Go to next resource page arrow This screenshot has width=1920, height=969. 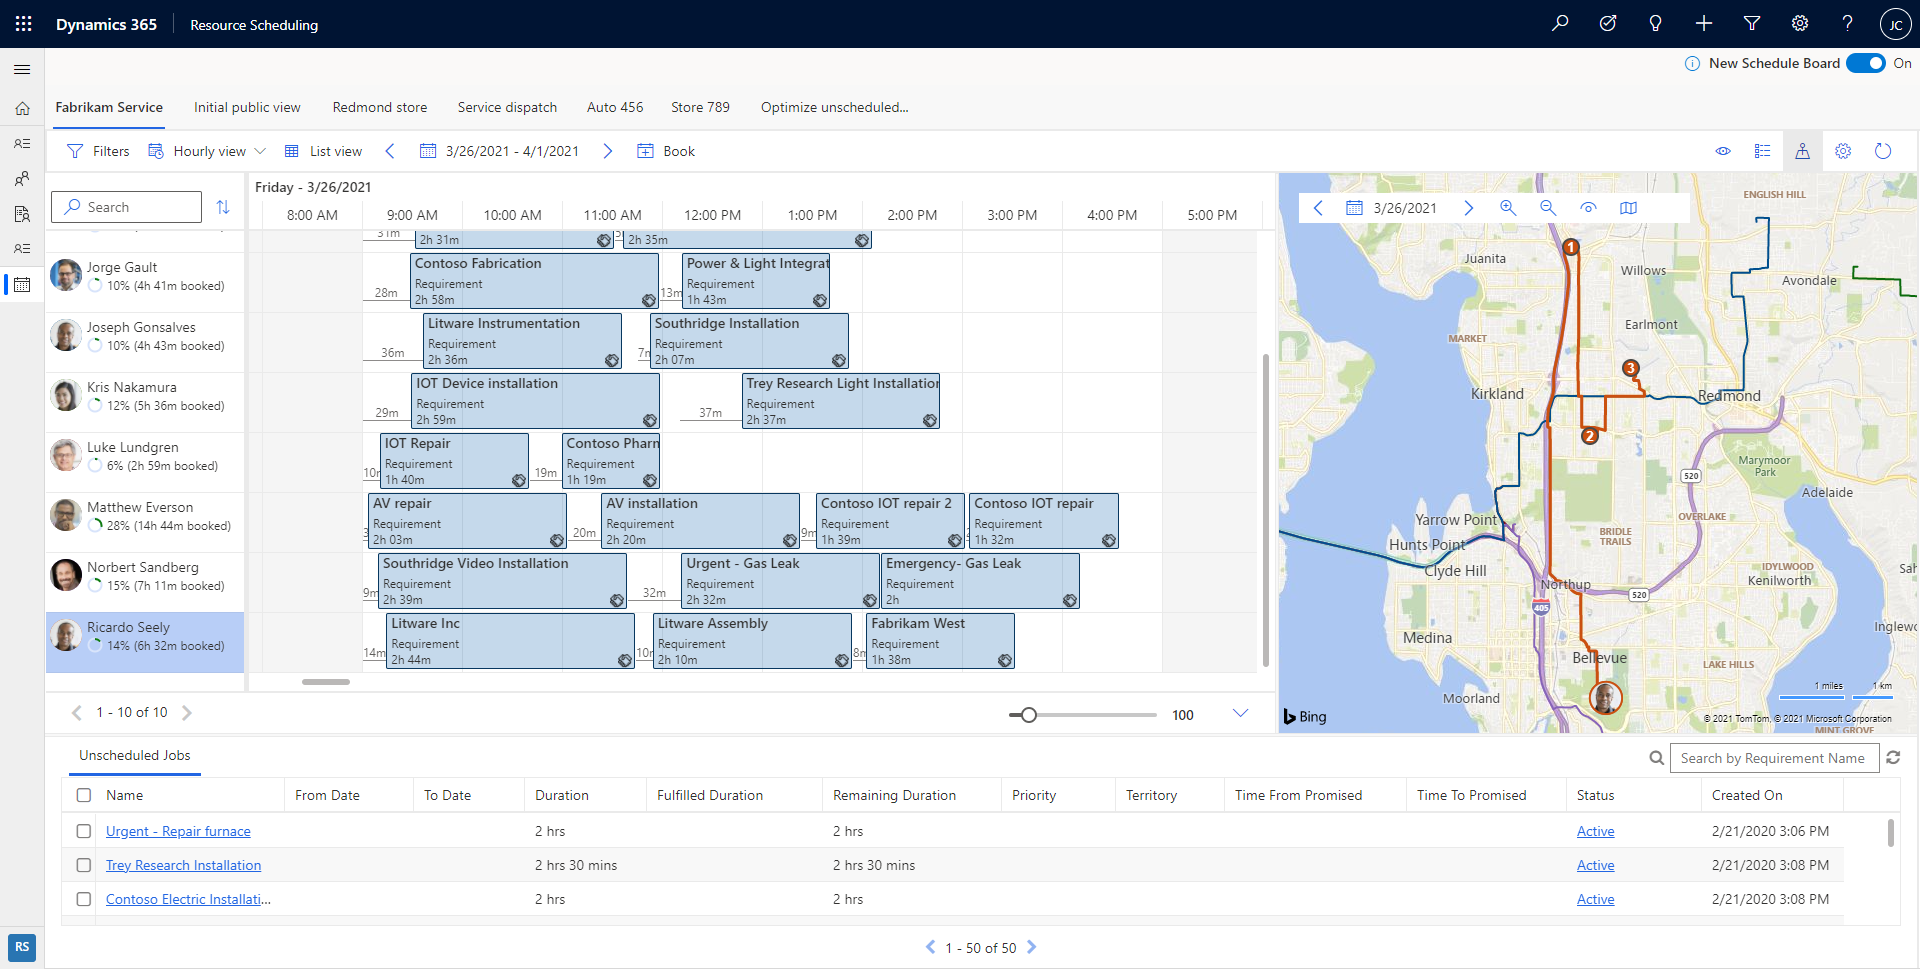coord(186,713)
